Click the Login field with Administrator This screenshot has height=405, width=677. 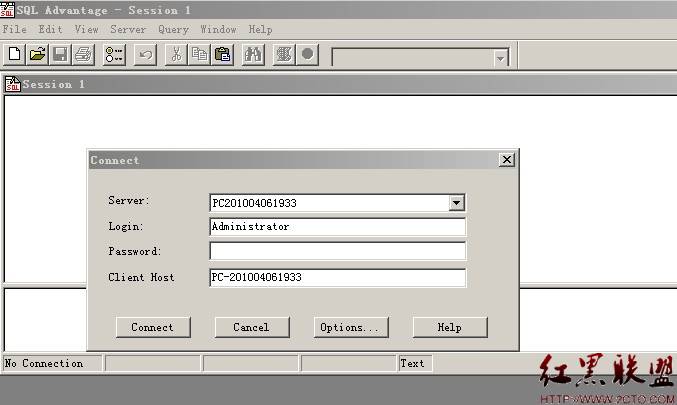click(x=338, y=227)
